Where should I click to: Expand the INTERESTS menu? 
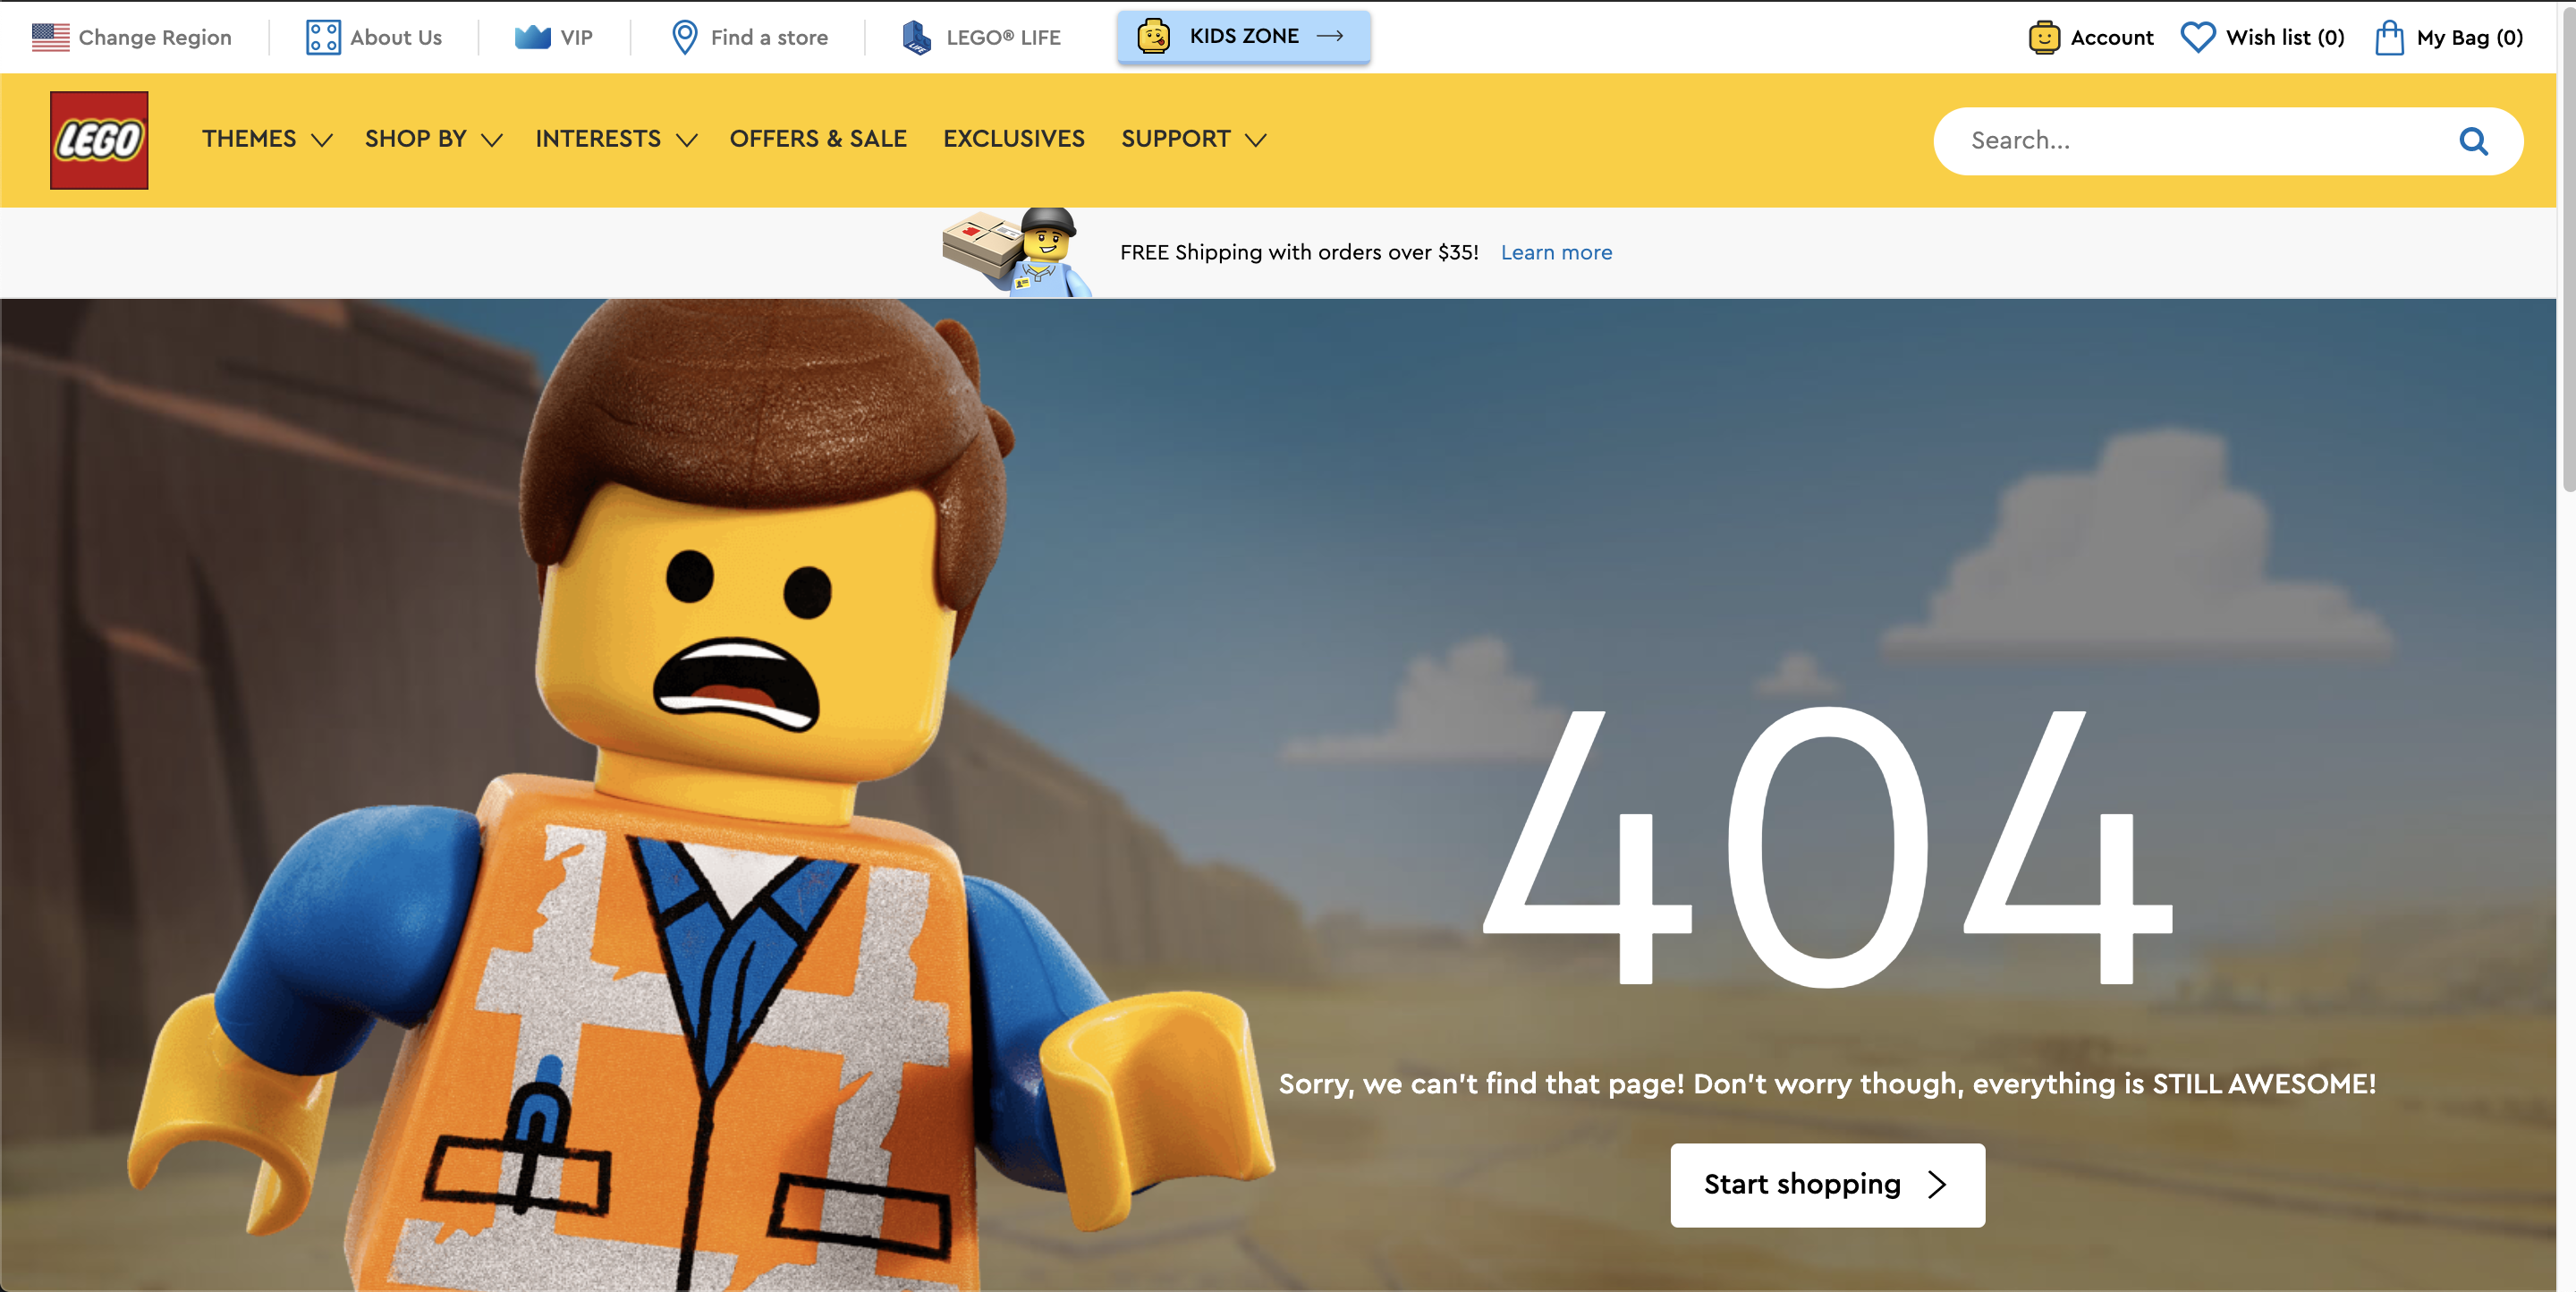pyautogui.click(x=616, y=139)
